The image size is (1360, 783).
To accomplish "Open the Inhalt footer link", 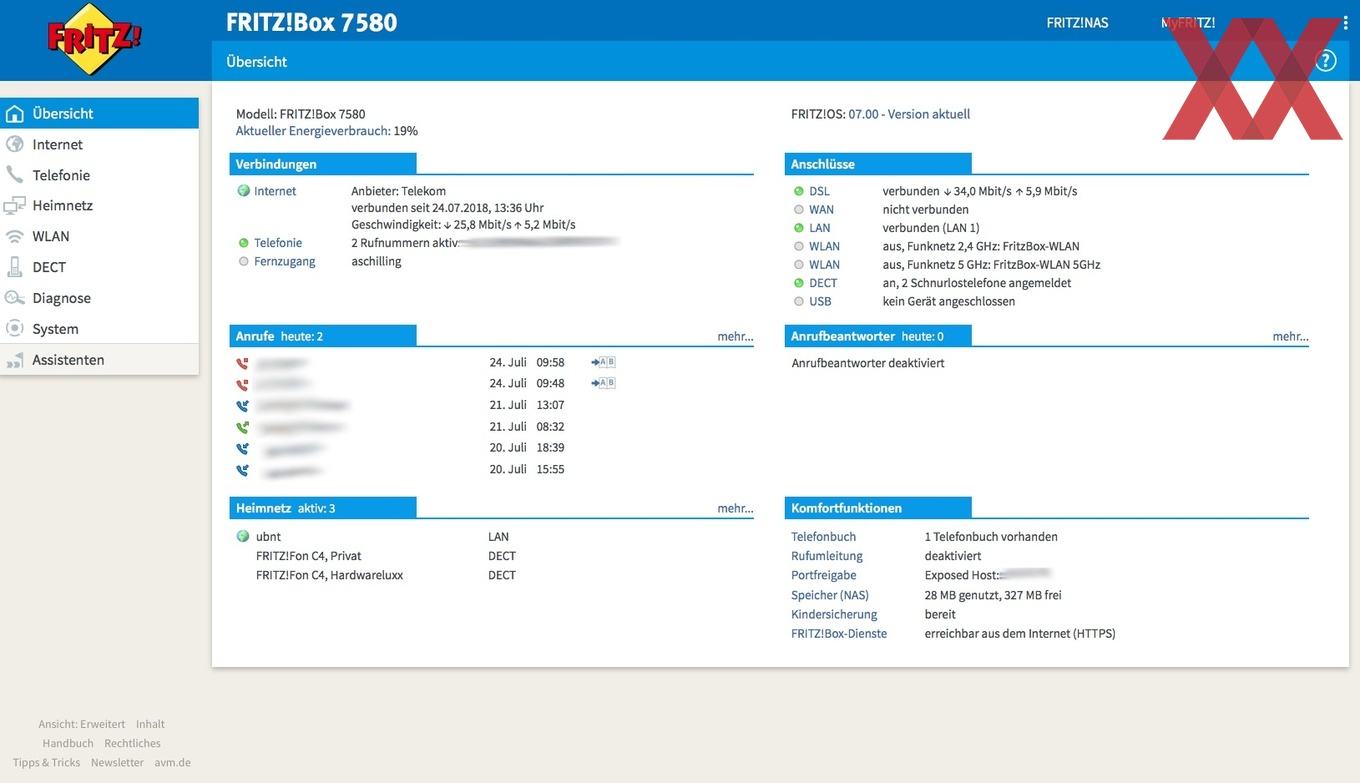I will pos(150,724).
